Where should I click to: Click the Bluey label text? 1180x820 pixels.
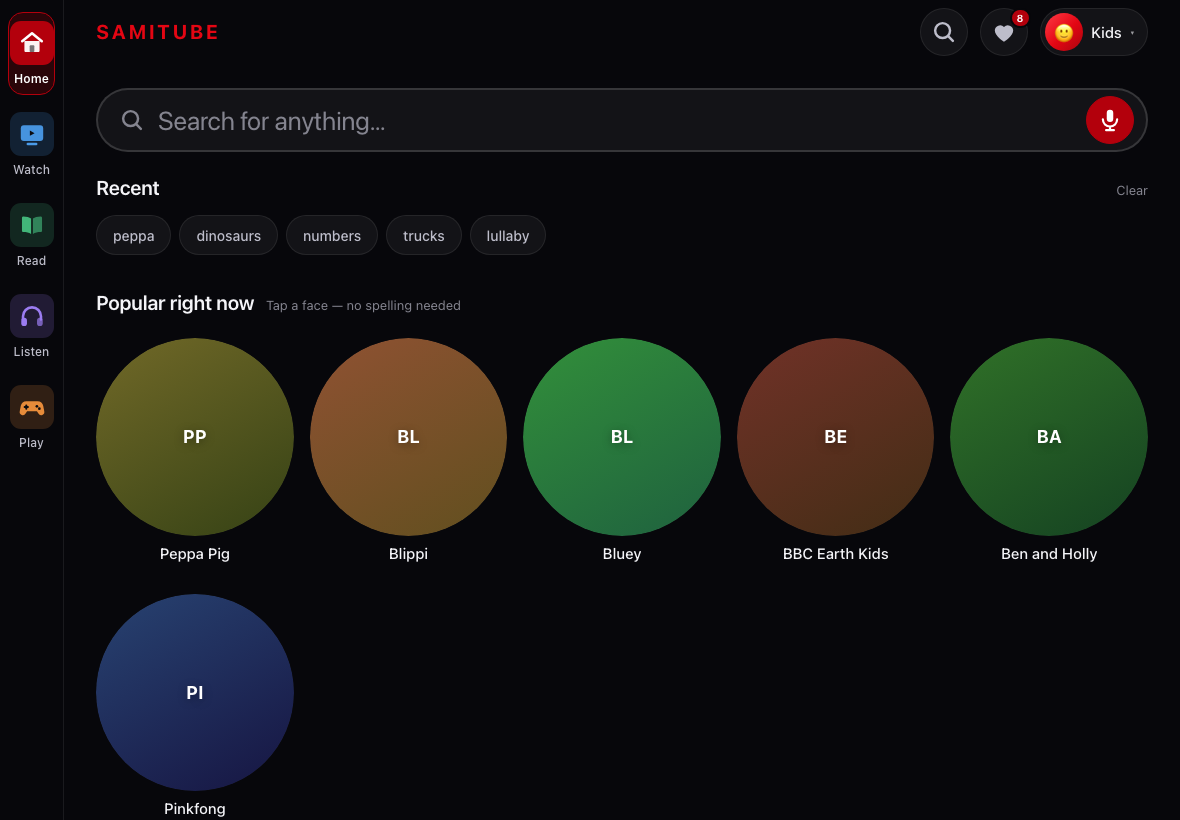click(x=622, y=554)
